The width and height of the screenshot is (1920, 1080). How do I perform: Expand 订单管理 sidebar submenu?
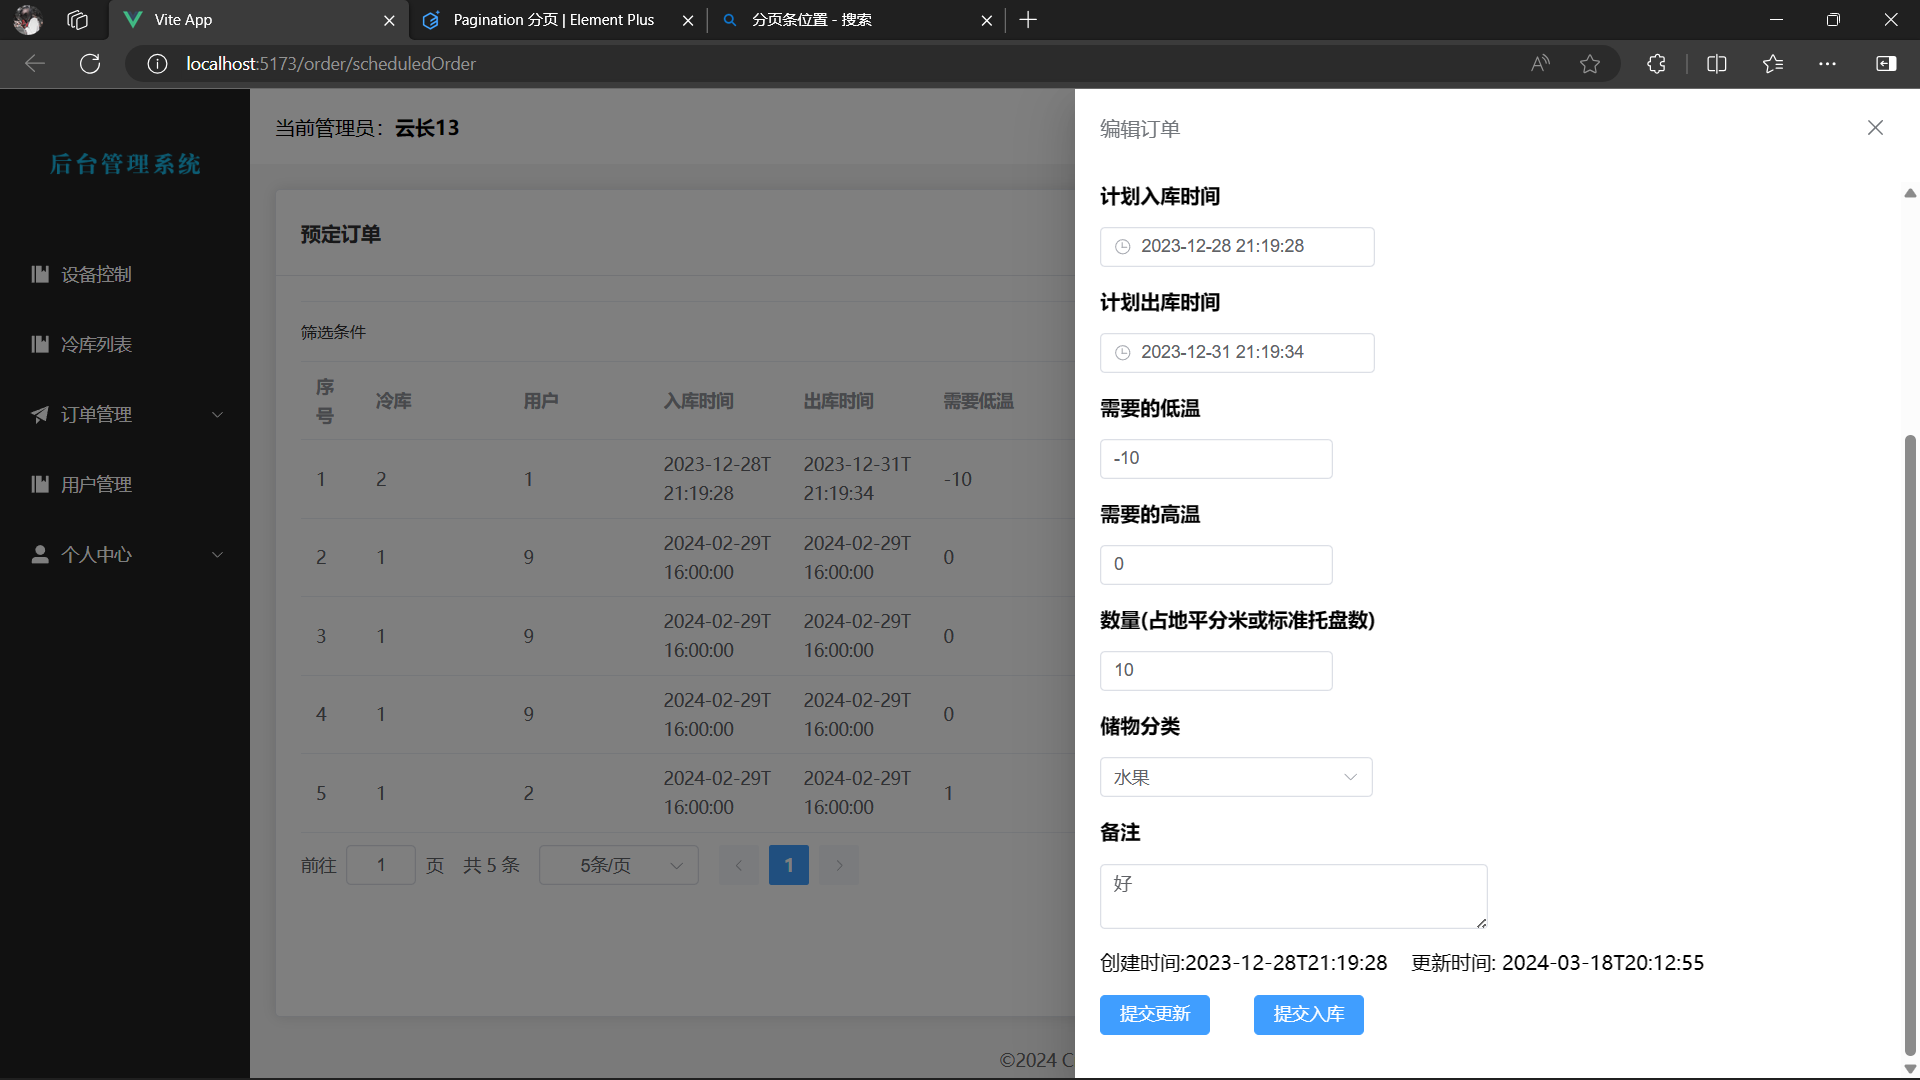(125, 414)
